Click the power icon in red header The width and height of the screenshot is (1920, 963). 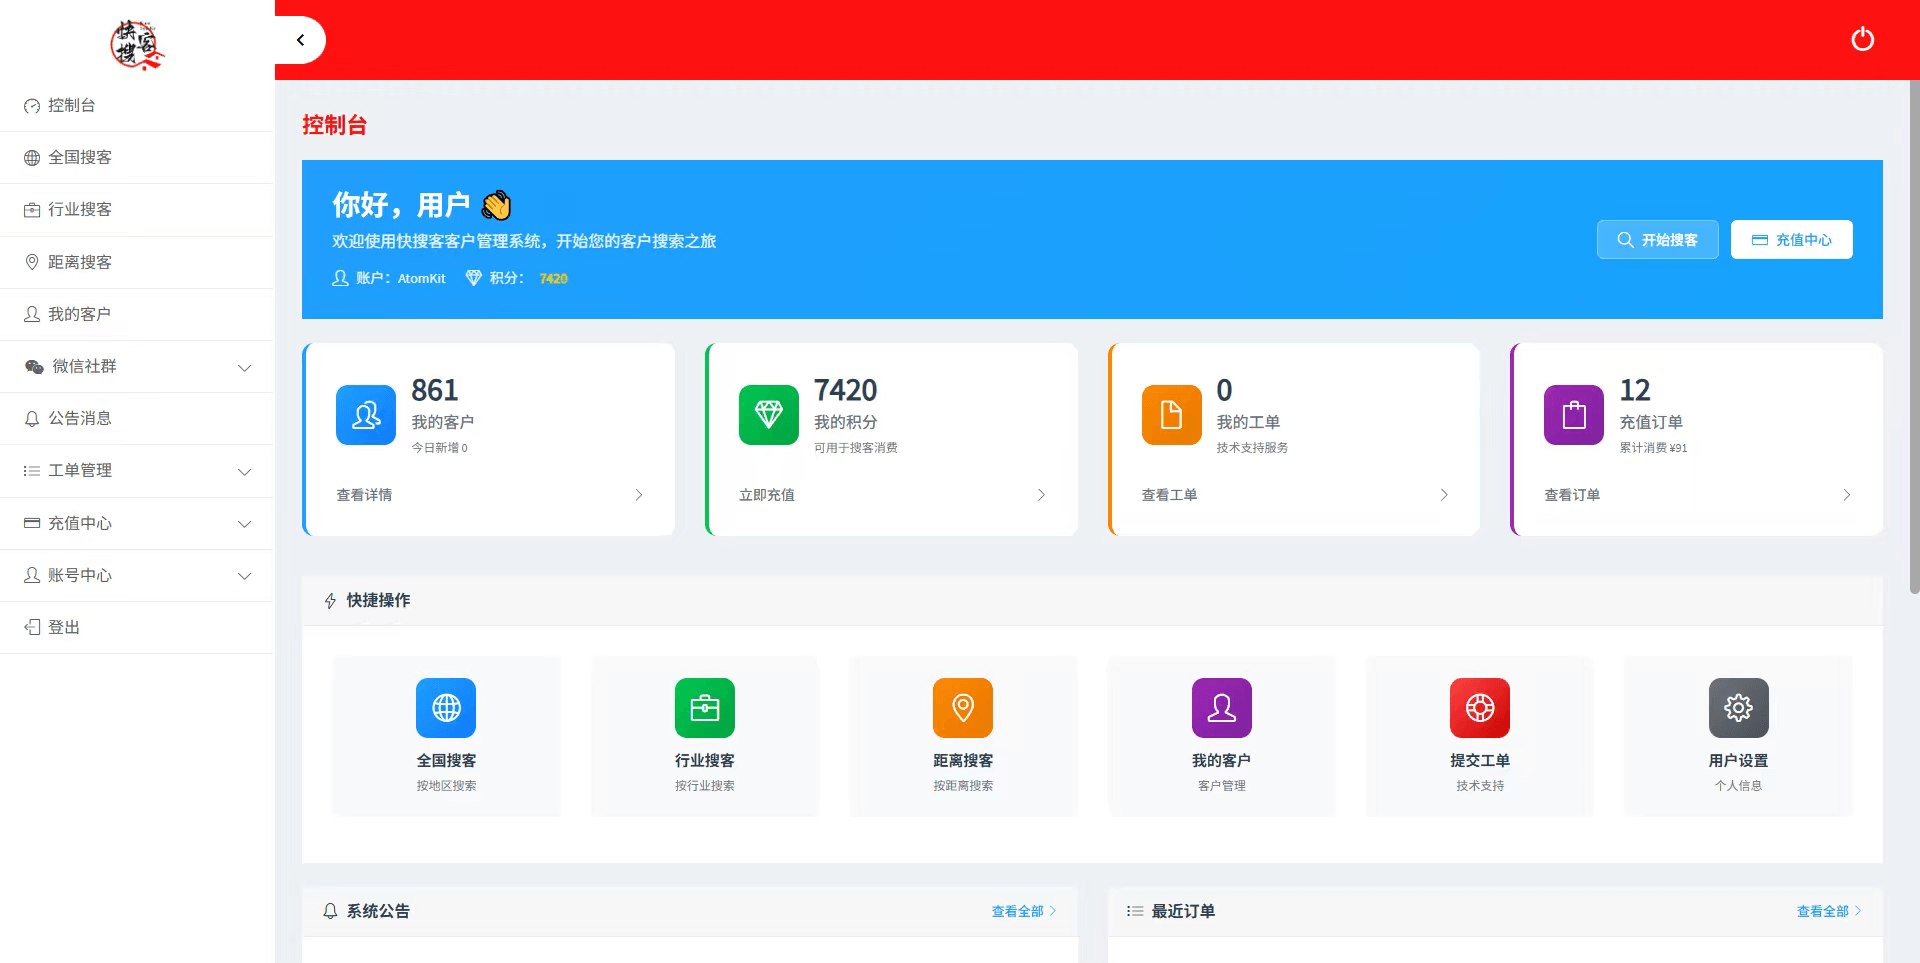point(1862,40)
